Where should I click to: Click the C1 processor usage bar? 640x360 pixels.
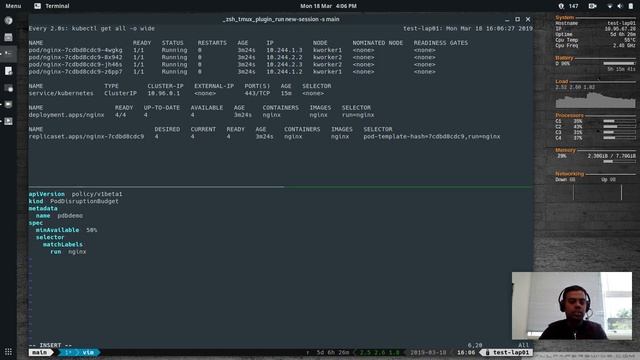pos(619,121)
